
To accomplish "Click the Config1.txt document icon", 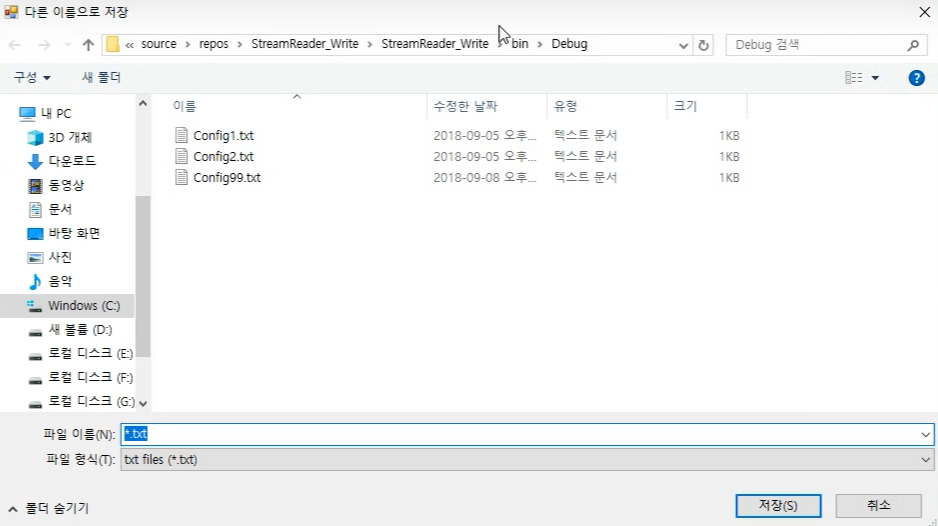I will pos(181,135).
